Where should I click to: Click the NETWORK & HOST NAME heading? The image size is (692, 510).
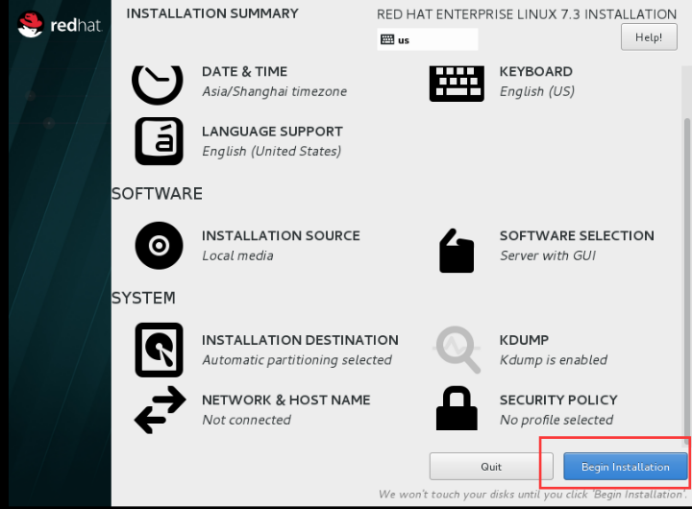click(x=286, y=400)
